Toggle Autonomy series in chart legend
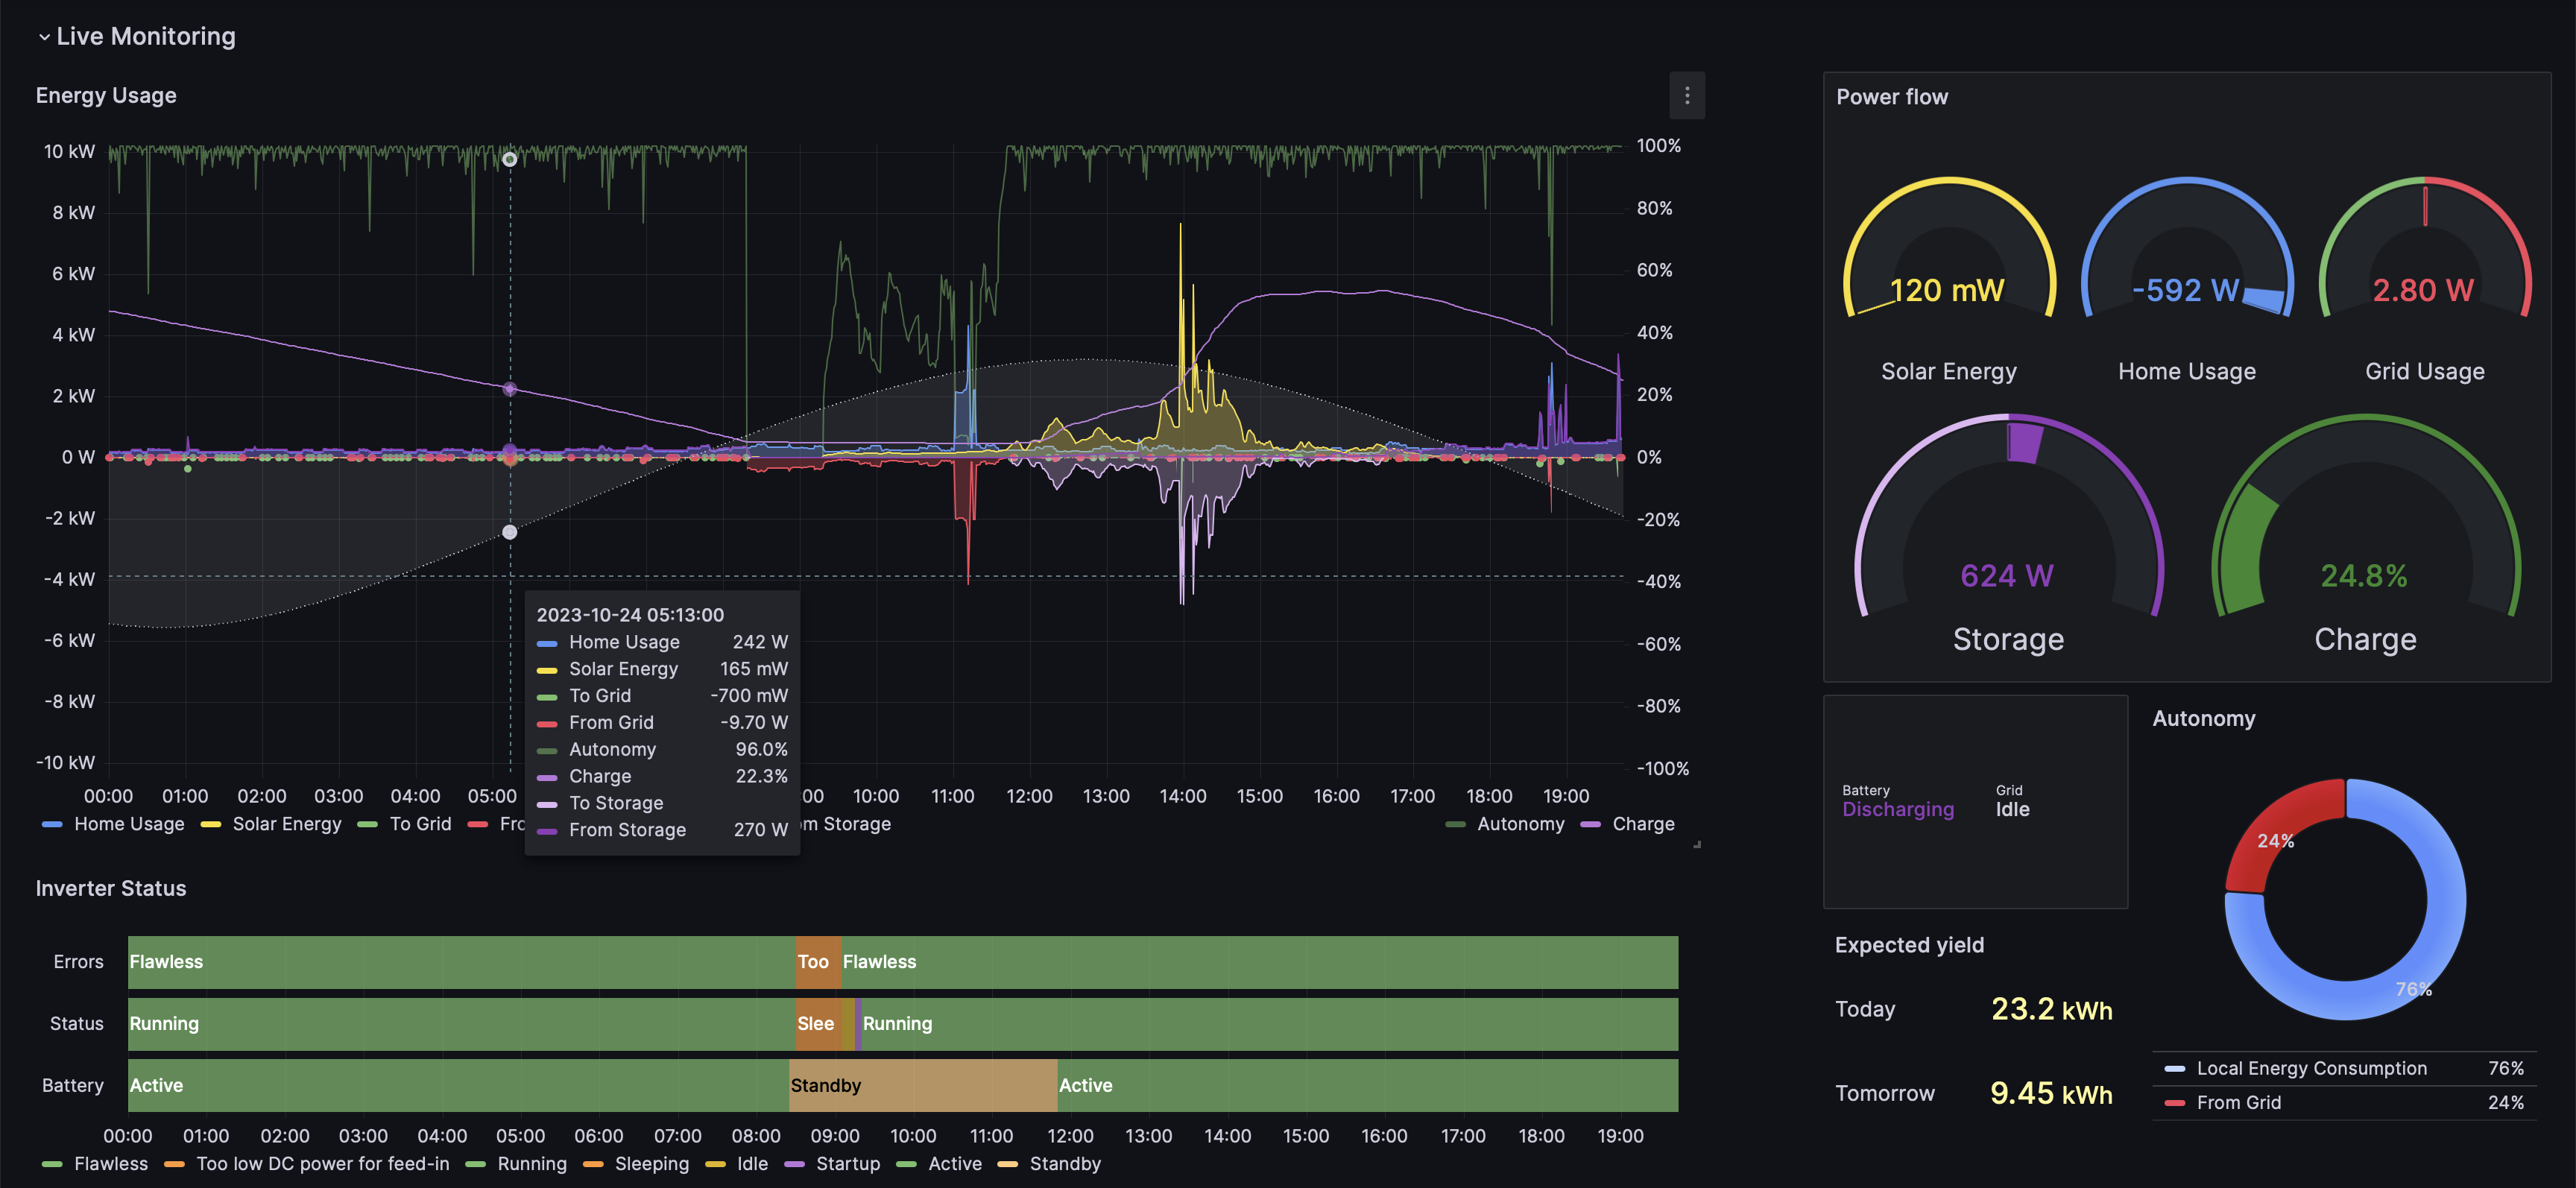Screen dimensions: 2576x1188 pyautogui.click(x=1520, y=824)
